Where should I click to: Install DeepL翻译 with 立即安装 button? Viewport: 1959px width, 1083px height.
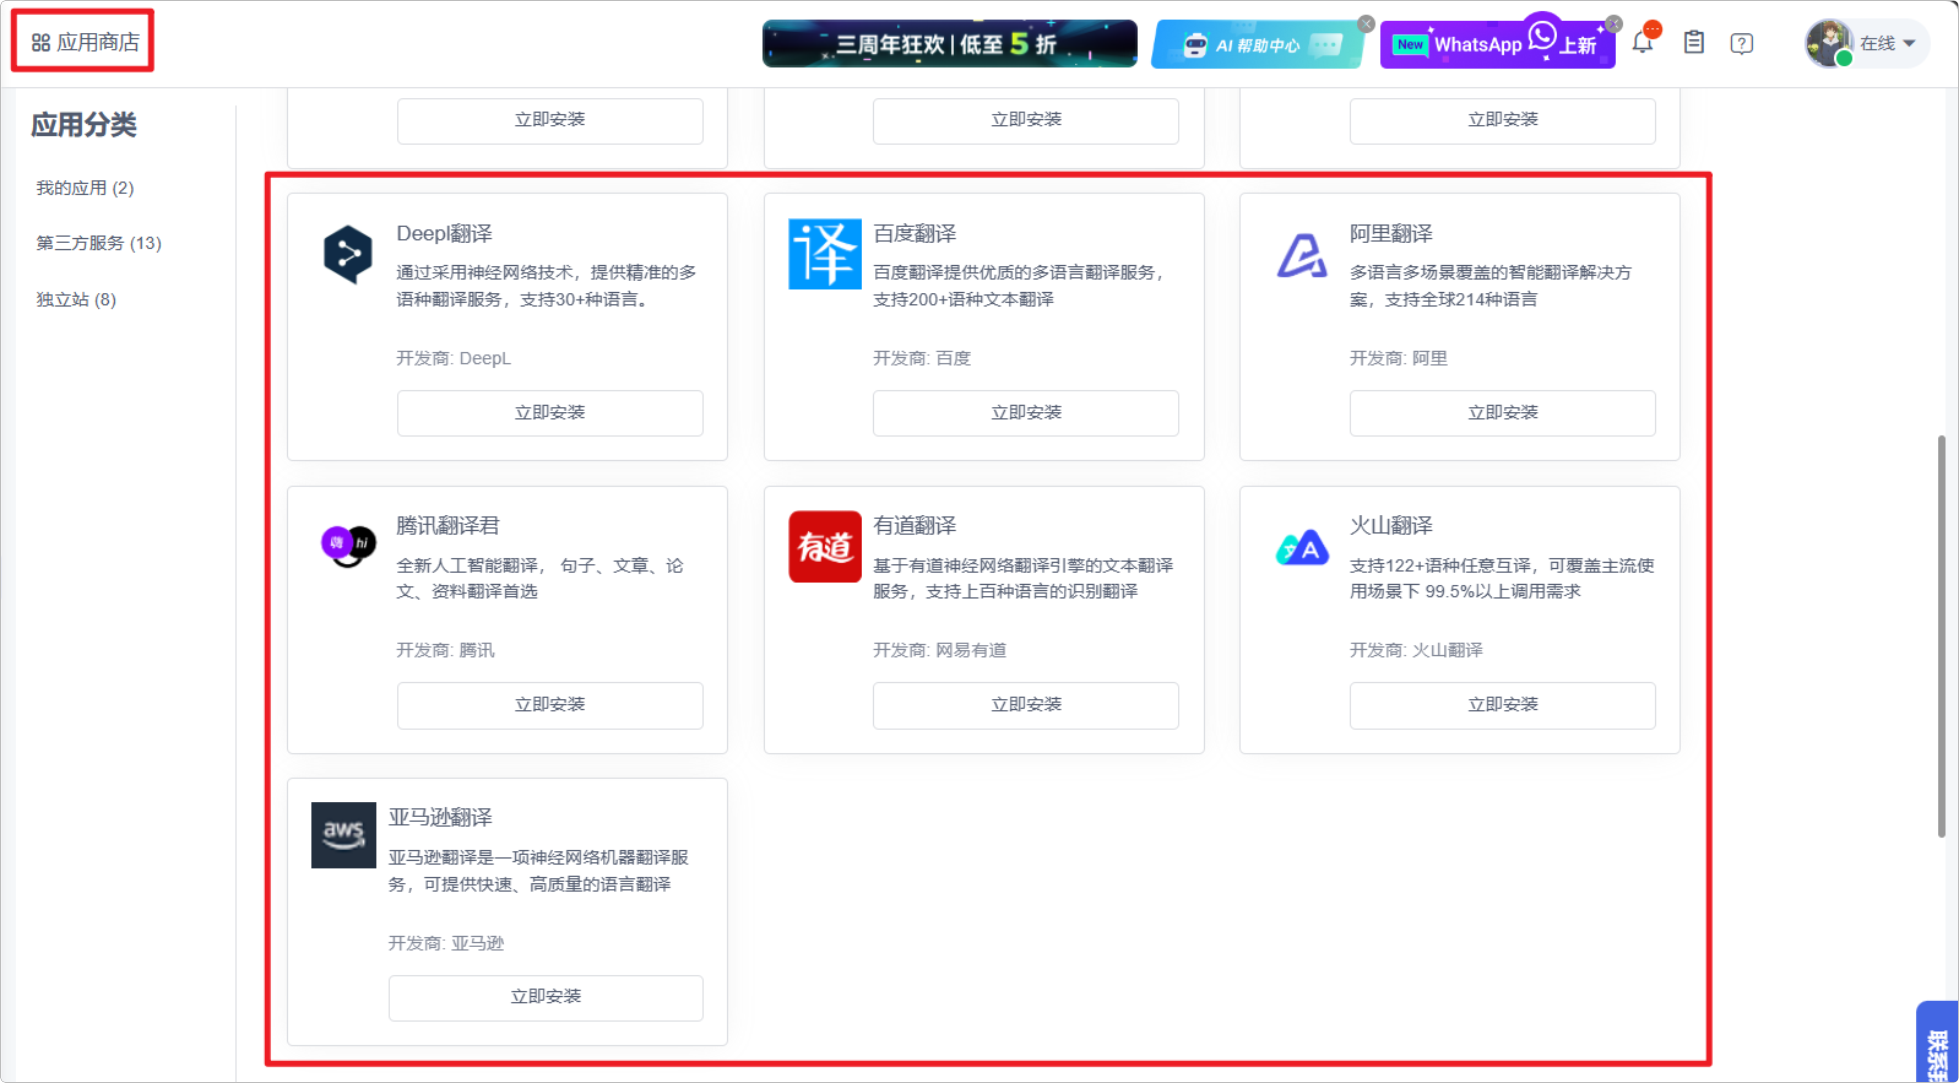549,412
